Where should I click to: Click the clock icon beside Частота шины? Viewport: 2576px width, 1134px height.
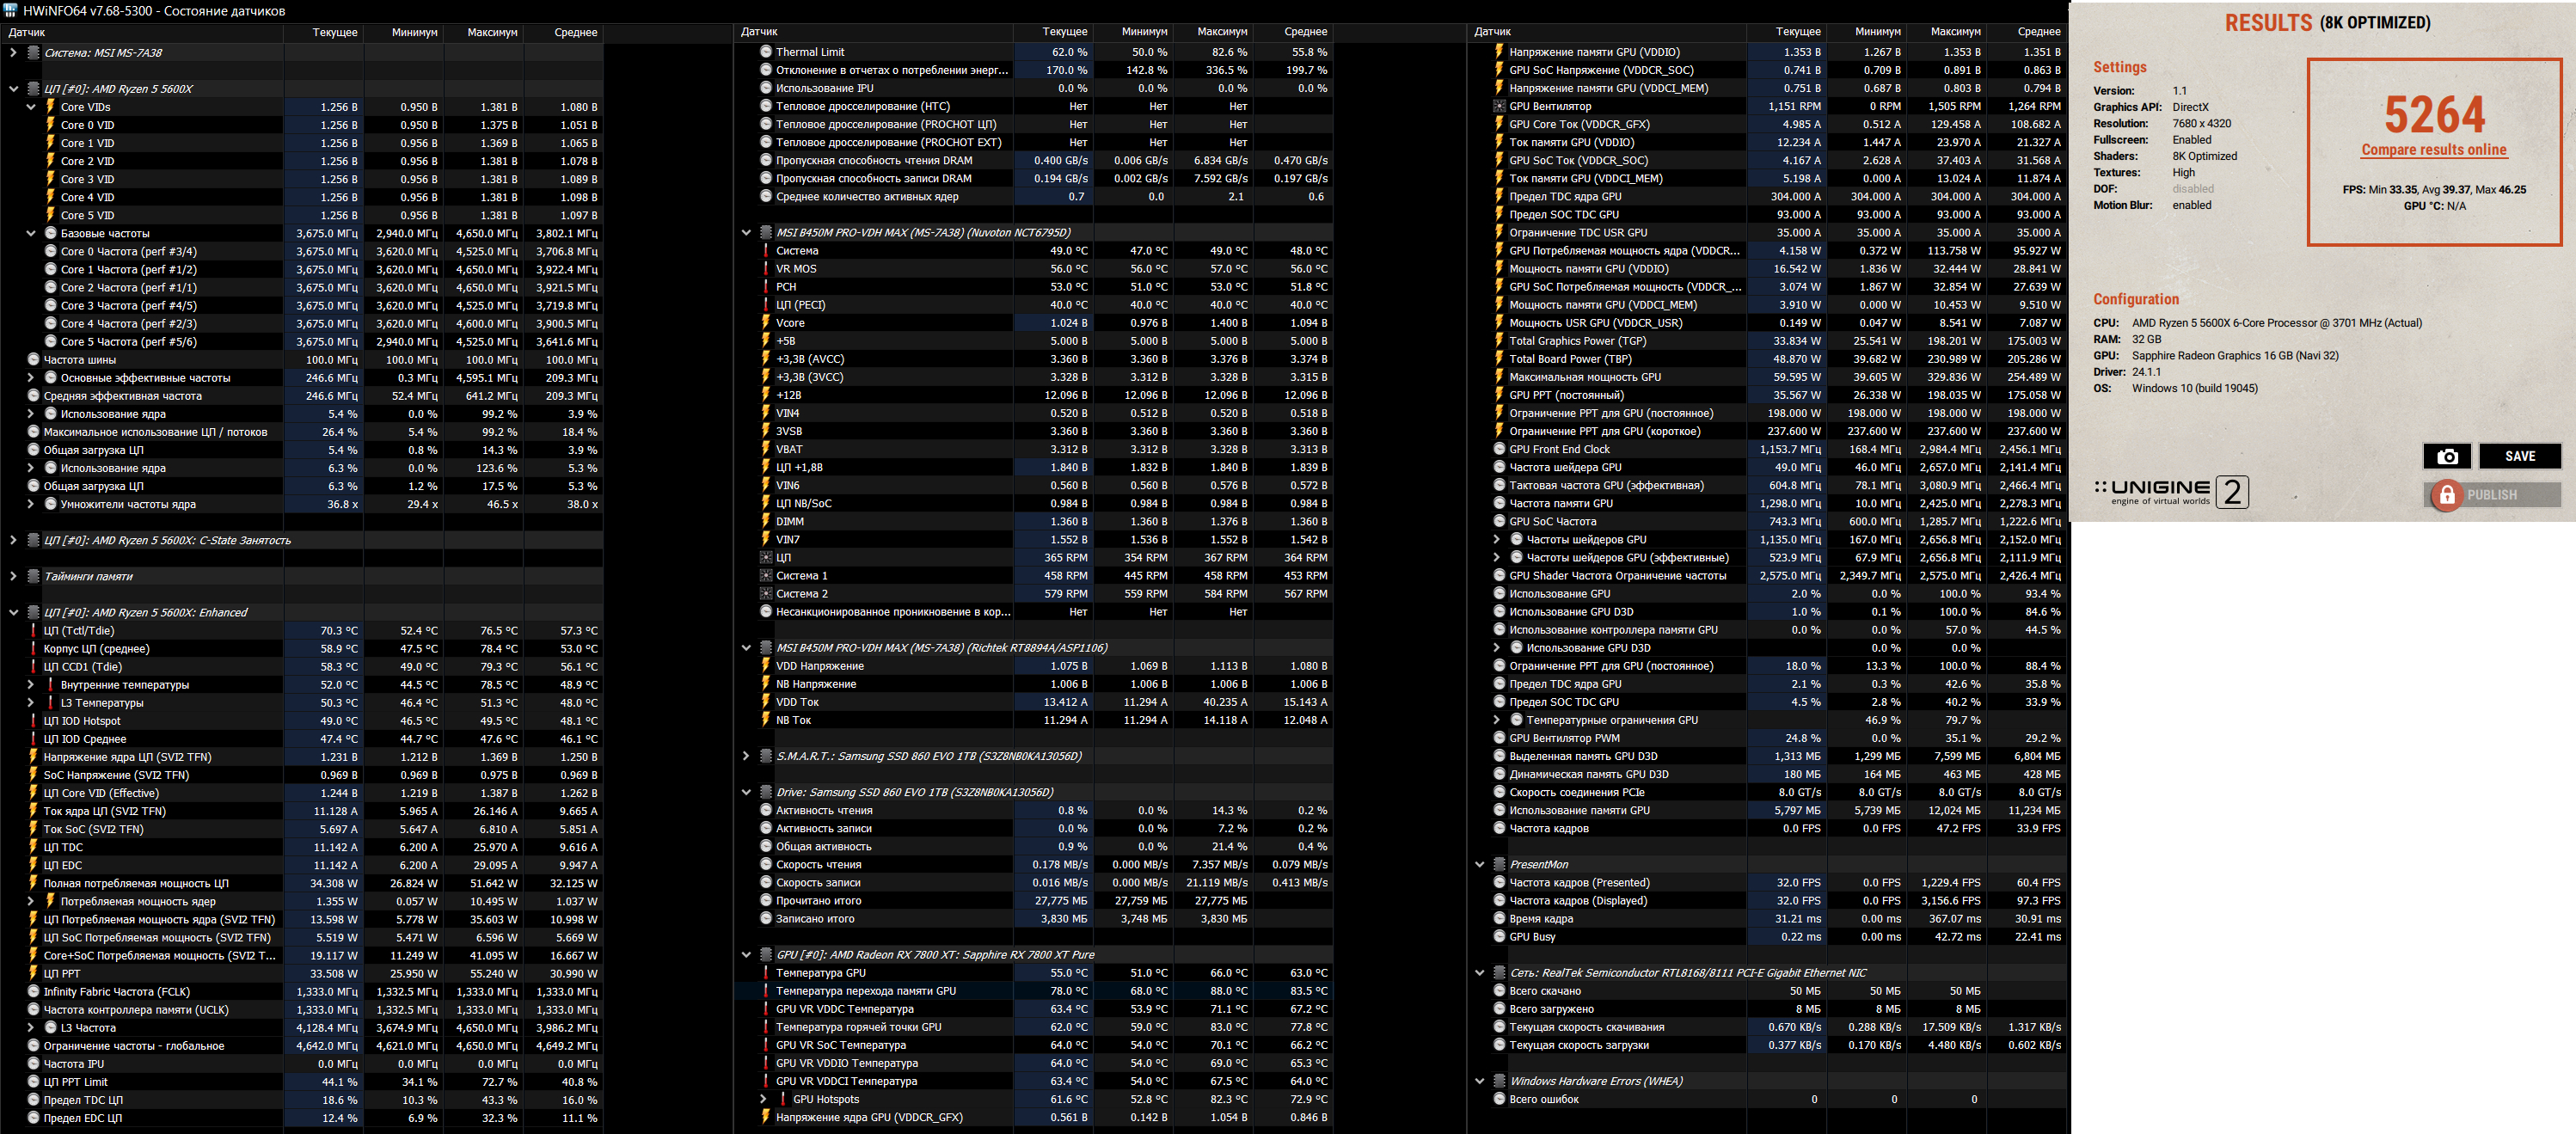[33, 360]
